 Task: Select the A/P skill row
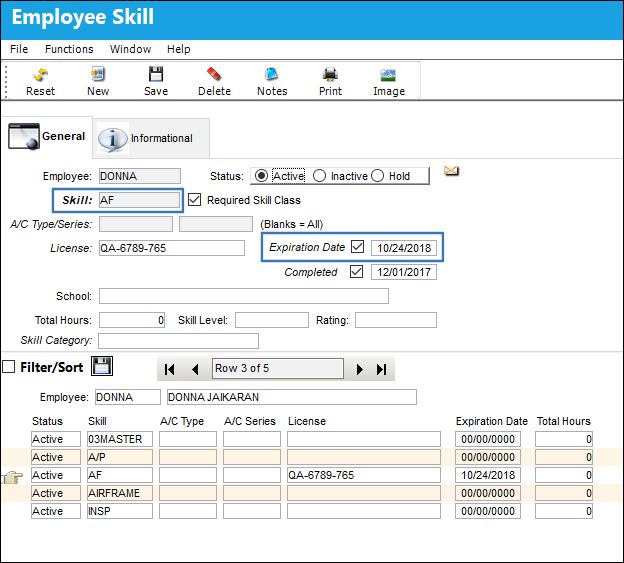[x=312, y=457]
